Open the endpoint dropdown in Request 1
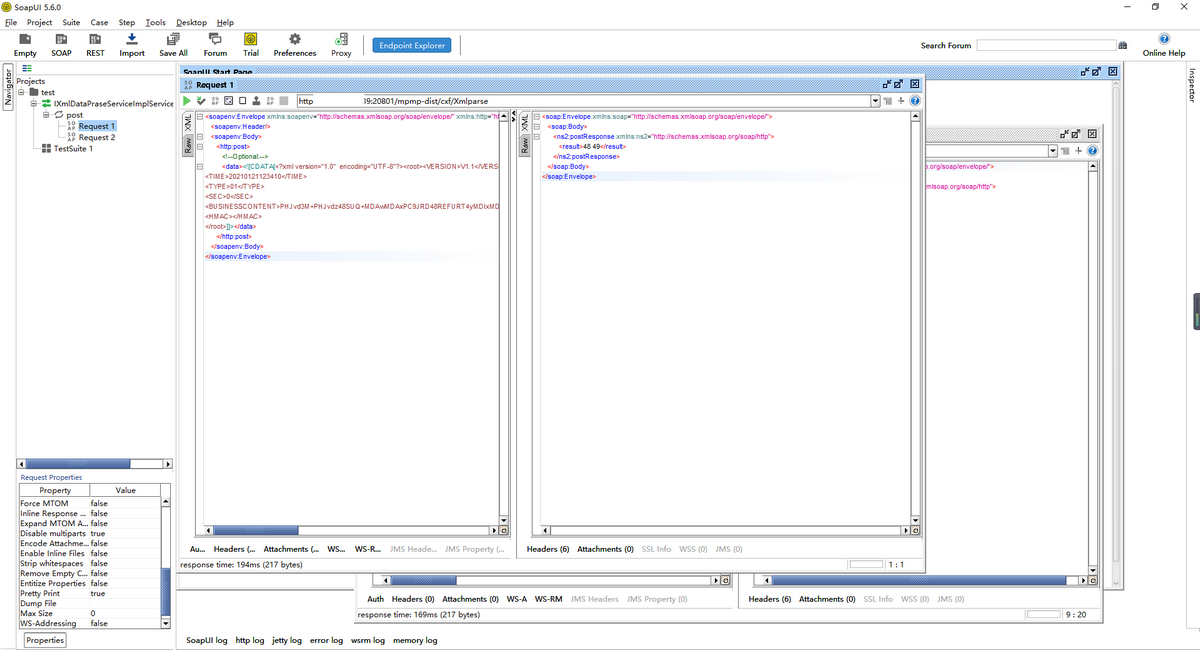 pyautogui.click(x=876, y=101)
